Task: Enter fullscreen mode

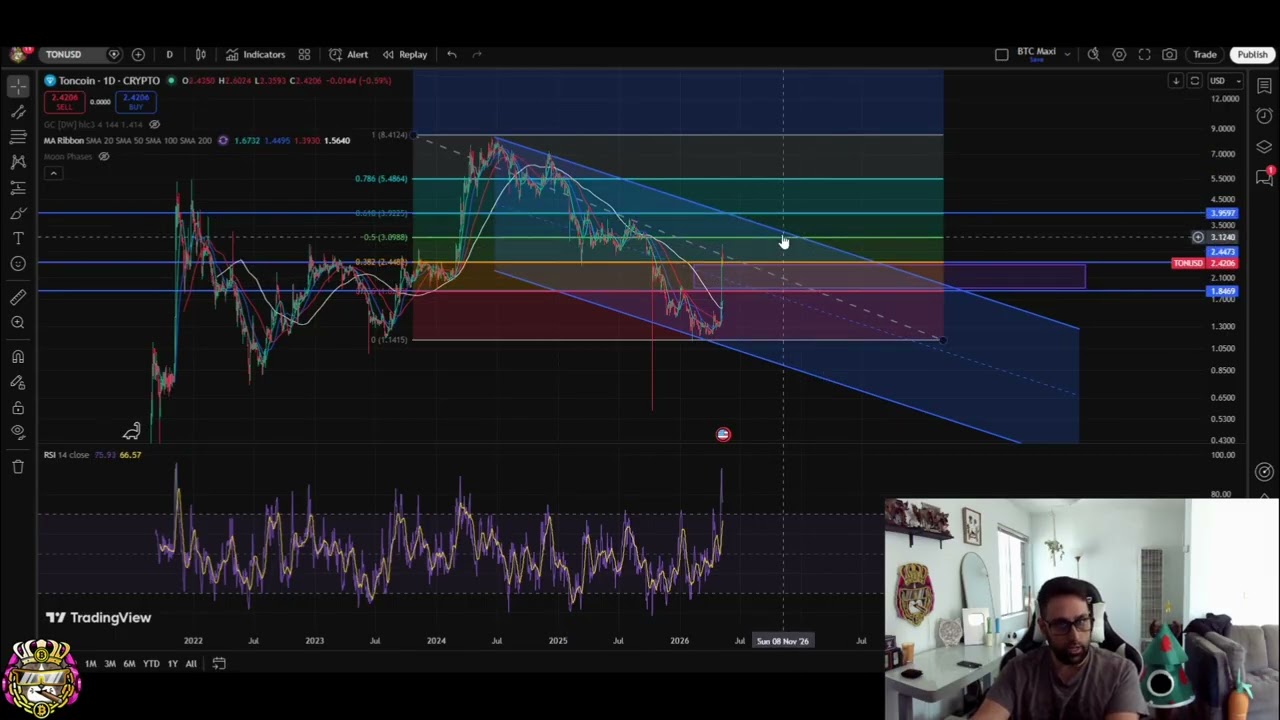Action: tap(1144, 54)
